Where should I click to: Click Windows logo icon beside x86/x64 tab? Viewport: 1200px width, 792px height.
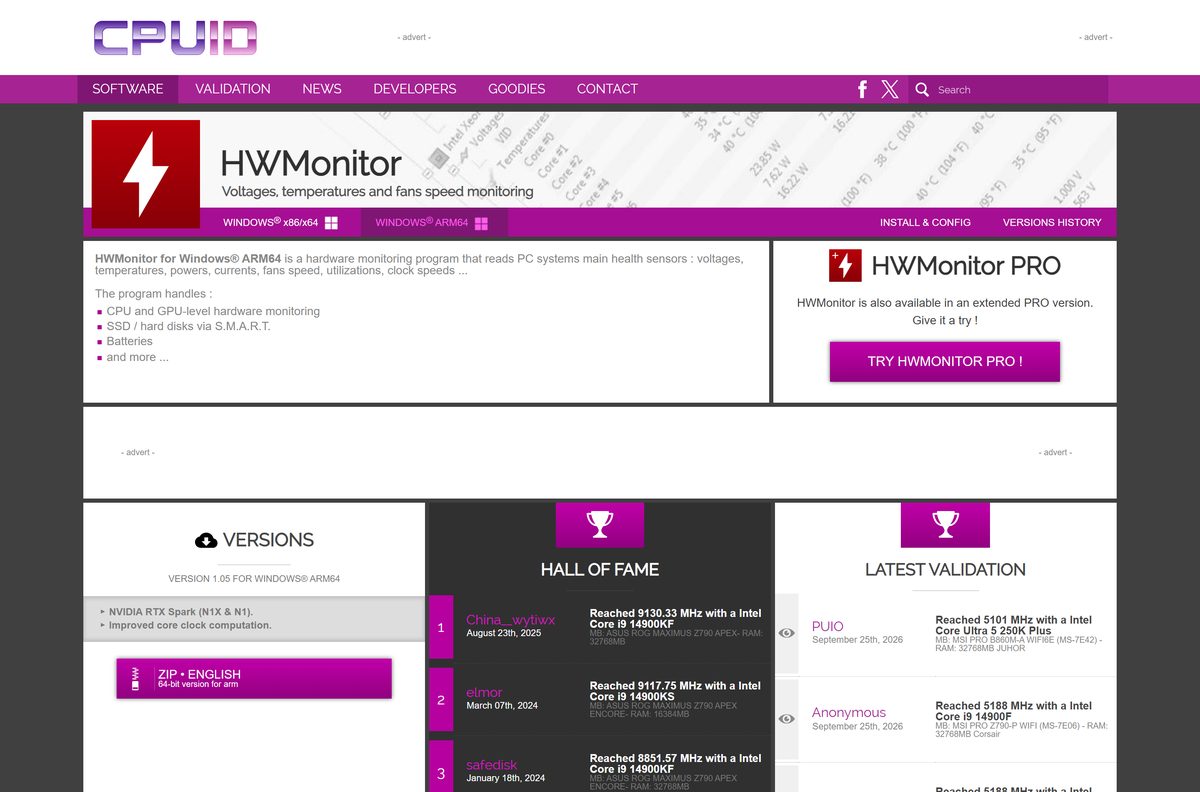click(x=331, y=223)
